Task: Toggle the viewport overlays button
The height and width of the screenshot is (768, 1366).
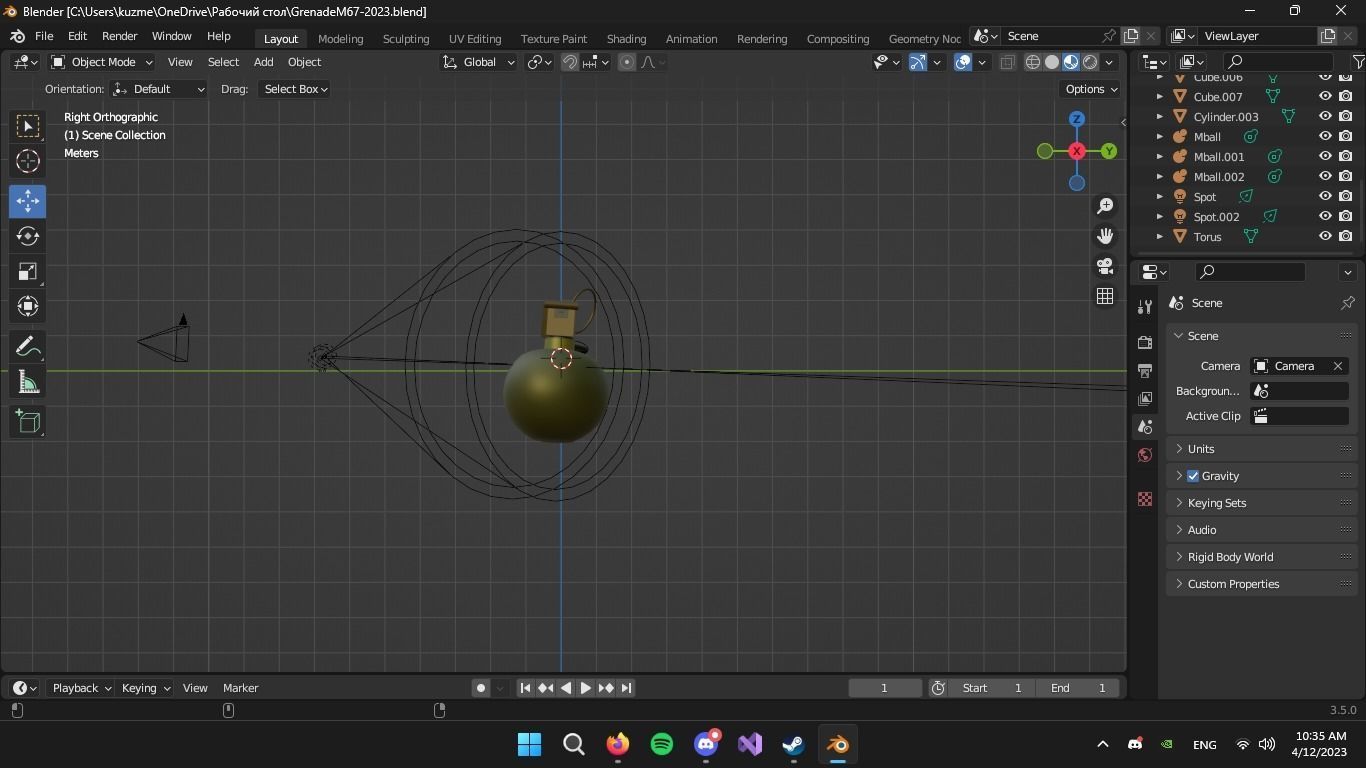Action: [x=963, y=62]
